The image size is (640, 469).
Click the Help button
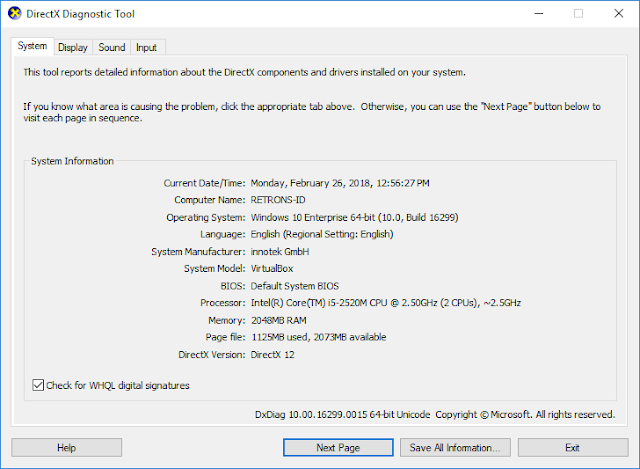pos(67,447)
